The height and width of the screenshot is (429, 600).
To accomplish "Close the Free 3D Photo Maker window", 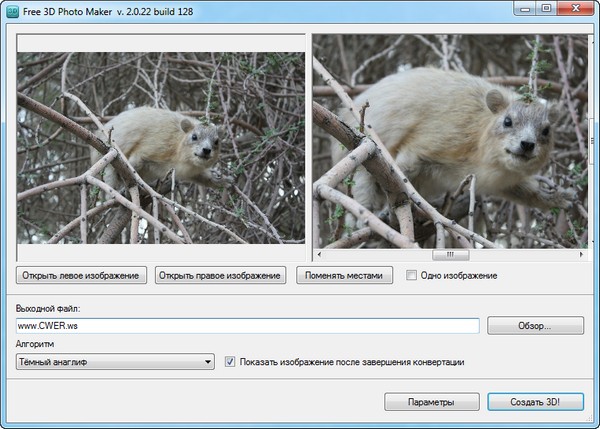I will pyautogui.click(x=575, y=8).
